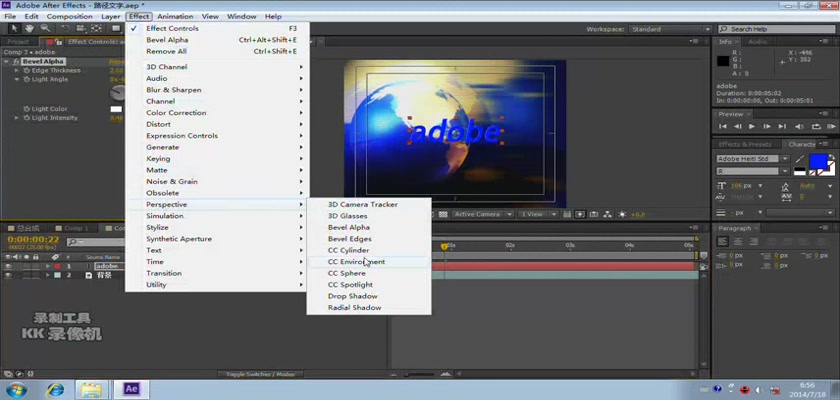
Task: Click Search Help input field
Action: pos(776,29)
